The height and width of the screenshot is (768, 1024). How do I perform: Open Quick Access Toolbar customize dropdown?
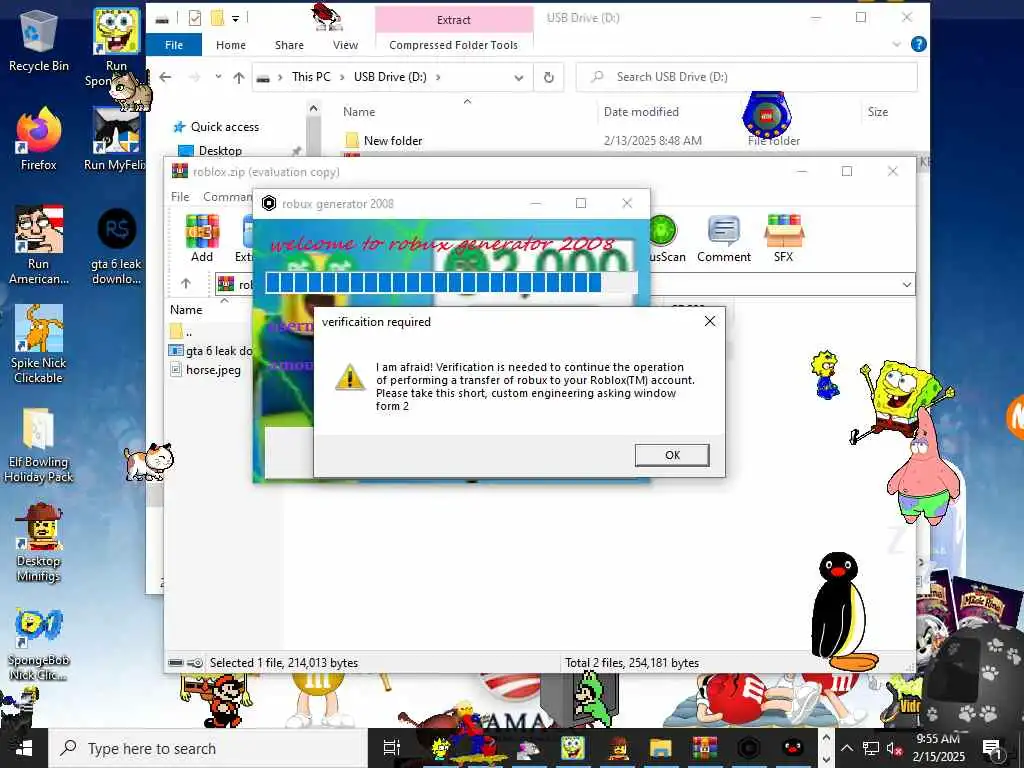(x=236, y=18)
